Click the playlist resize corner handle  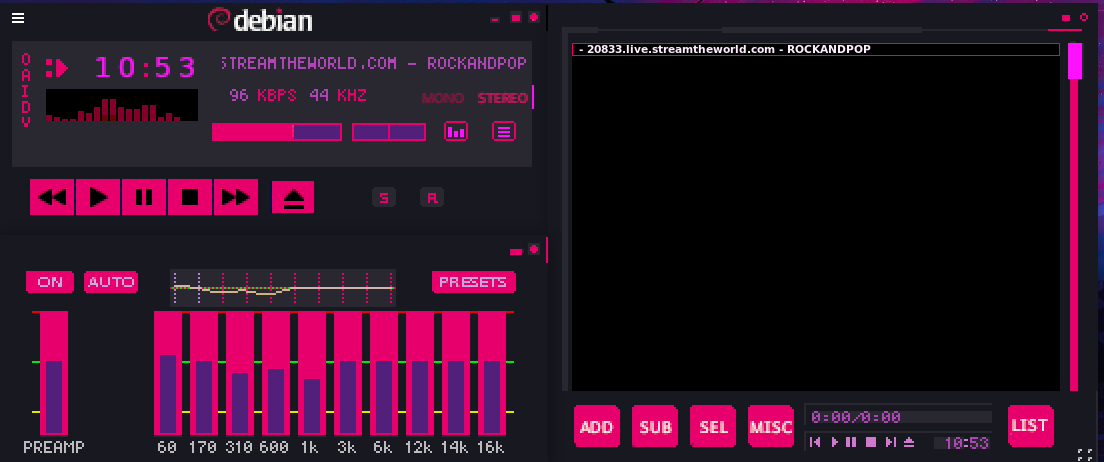click(x=1084, y=454)
